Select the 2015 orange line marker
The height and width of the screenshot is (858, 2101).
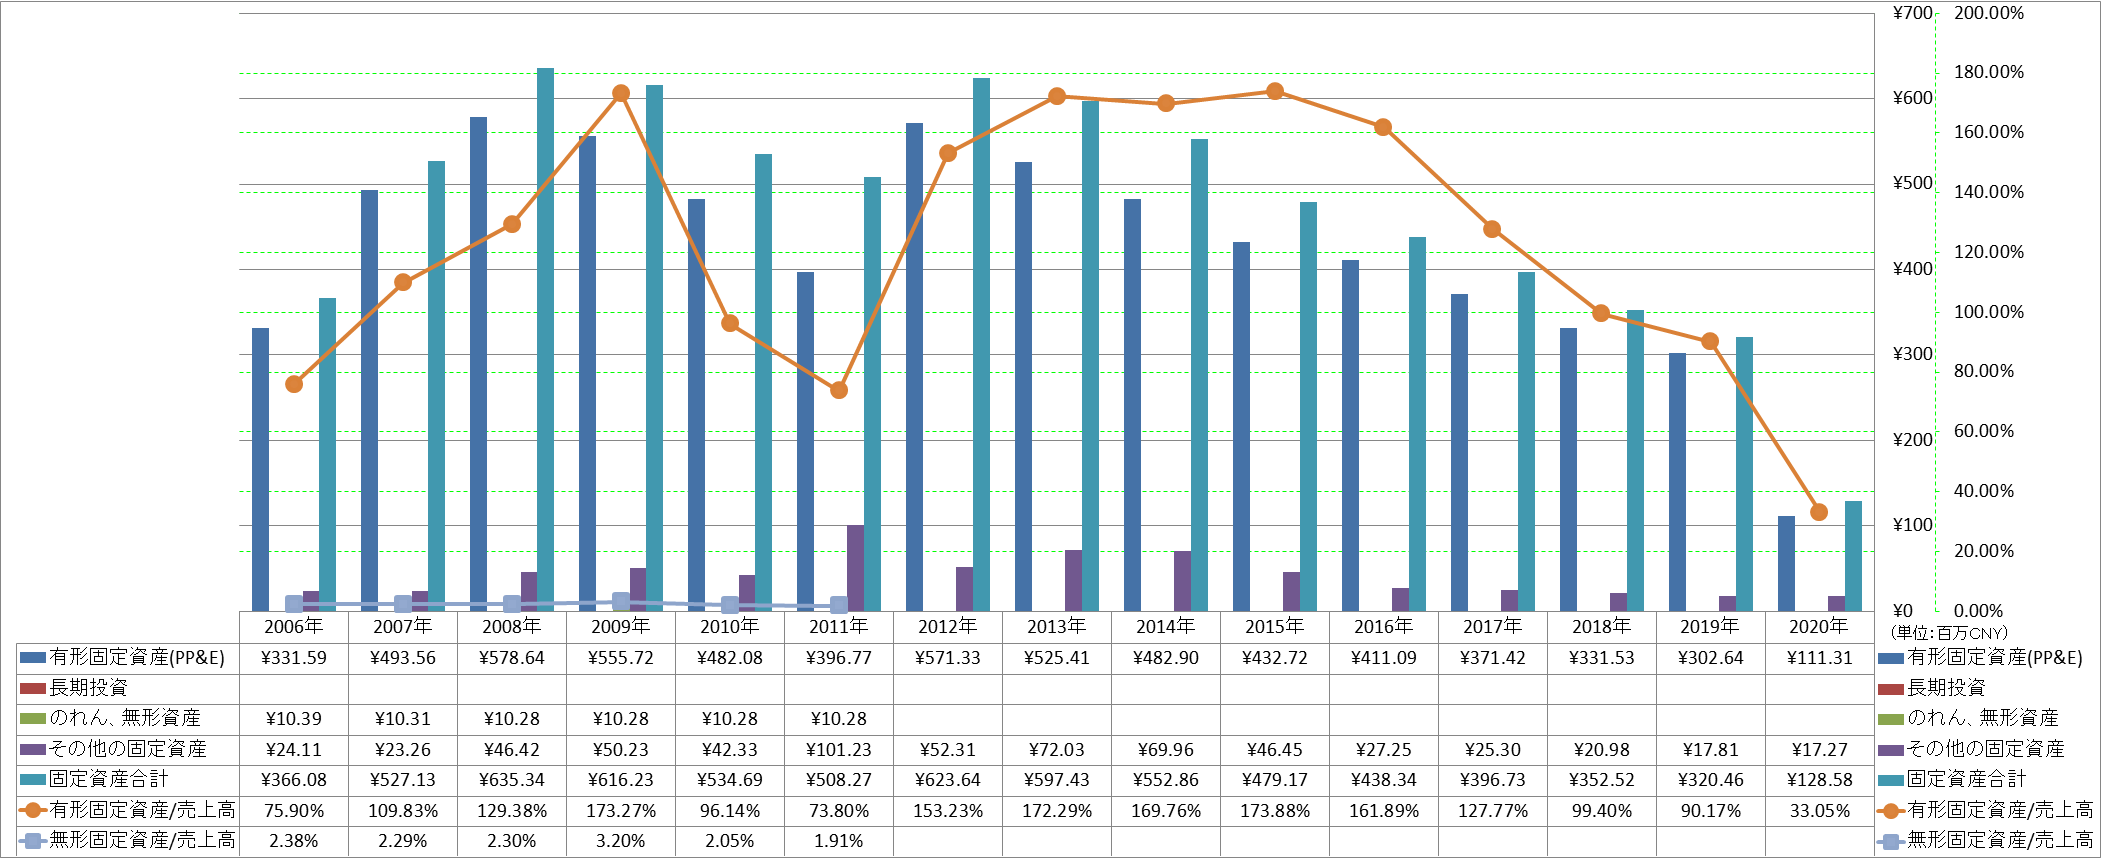[x=1275, y=91]
